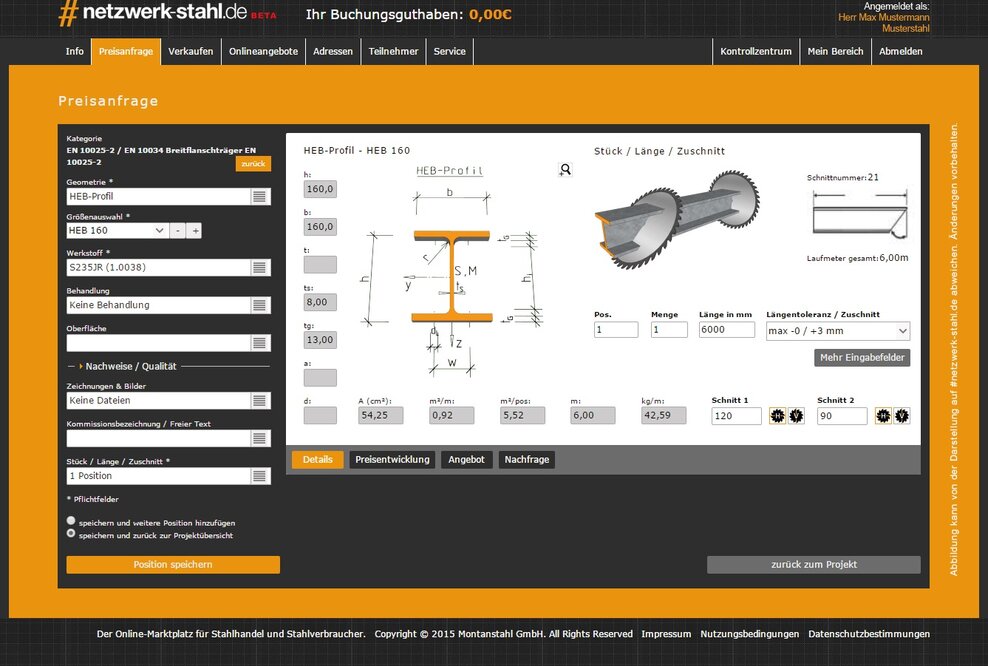This screenshot has width=988, height=666.
Task: Select the V saw icon for Schnitt 2
Action: (902, 416)
